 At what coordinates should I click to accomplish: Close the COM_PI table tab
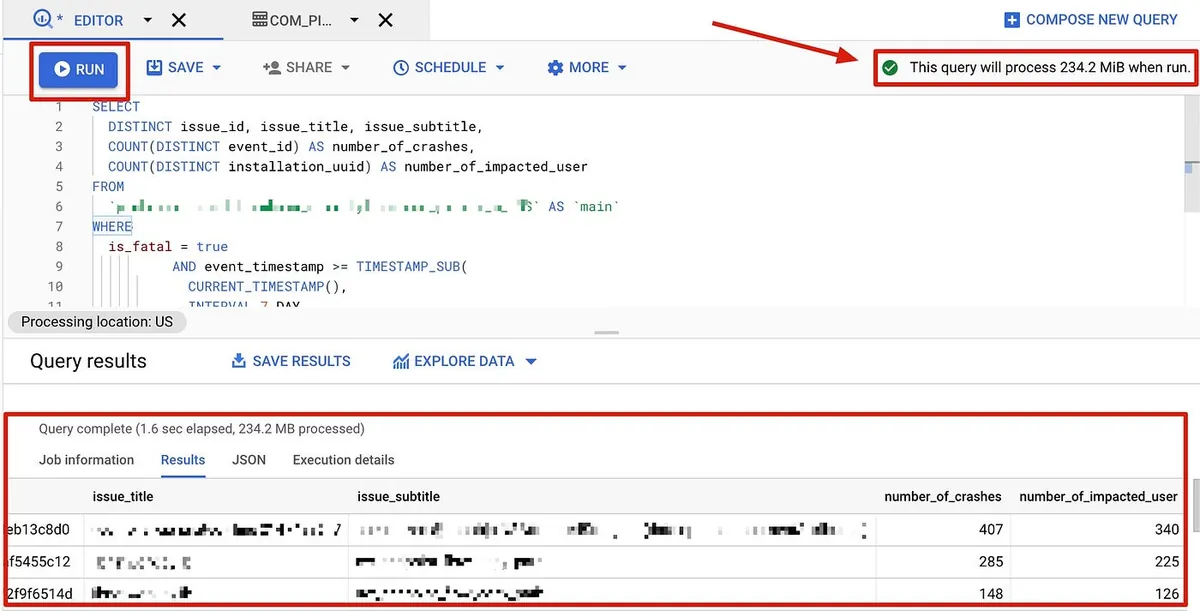385,20
